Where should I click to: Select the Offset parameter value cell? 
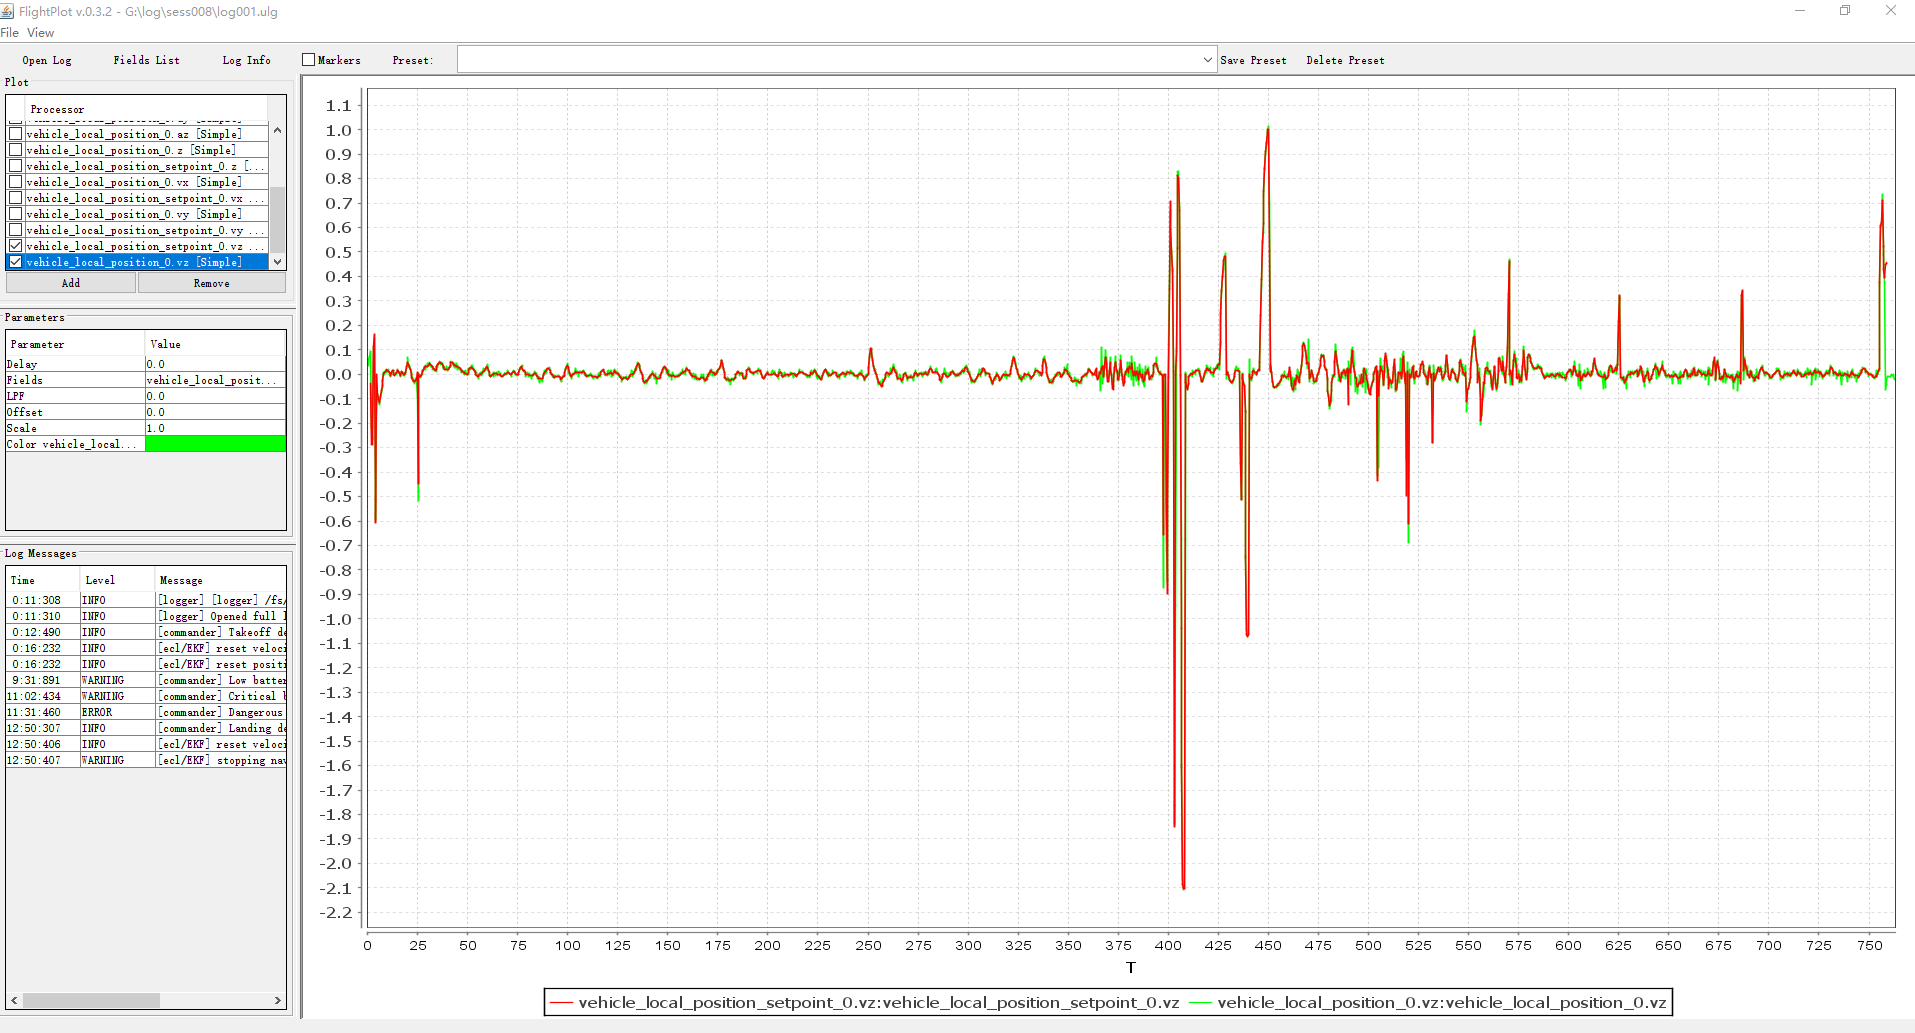click(x=216, y=412)
